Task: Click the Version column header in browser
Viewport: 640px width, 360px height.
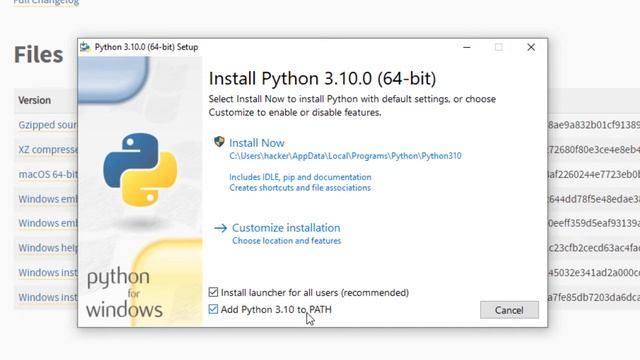Action: [x=34, y=100]
